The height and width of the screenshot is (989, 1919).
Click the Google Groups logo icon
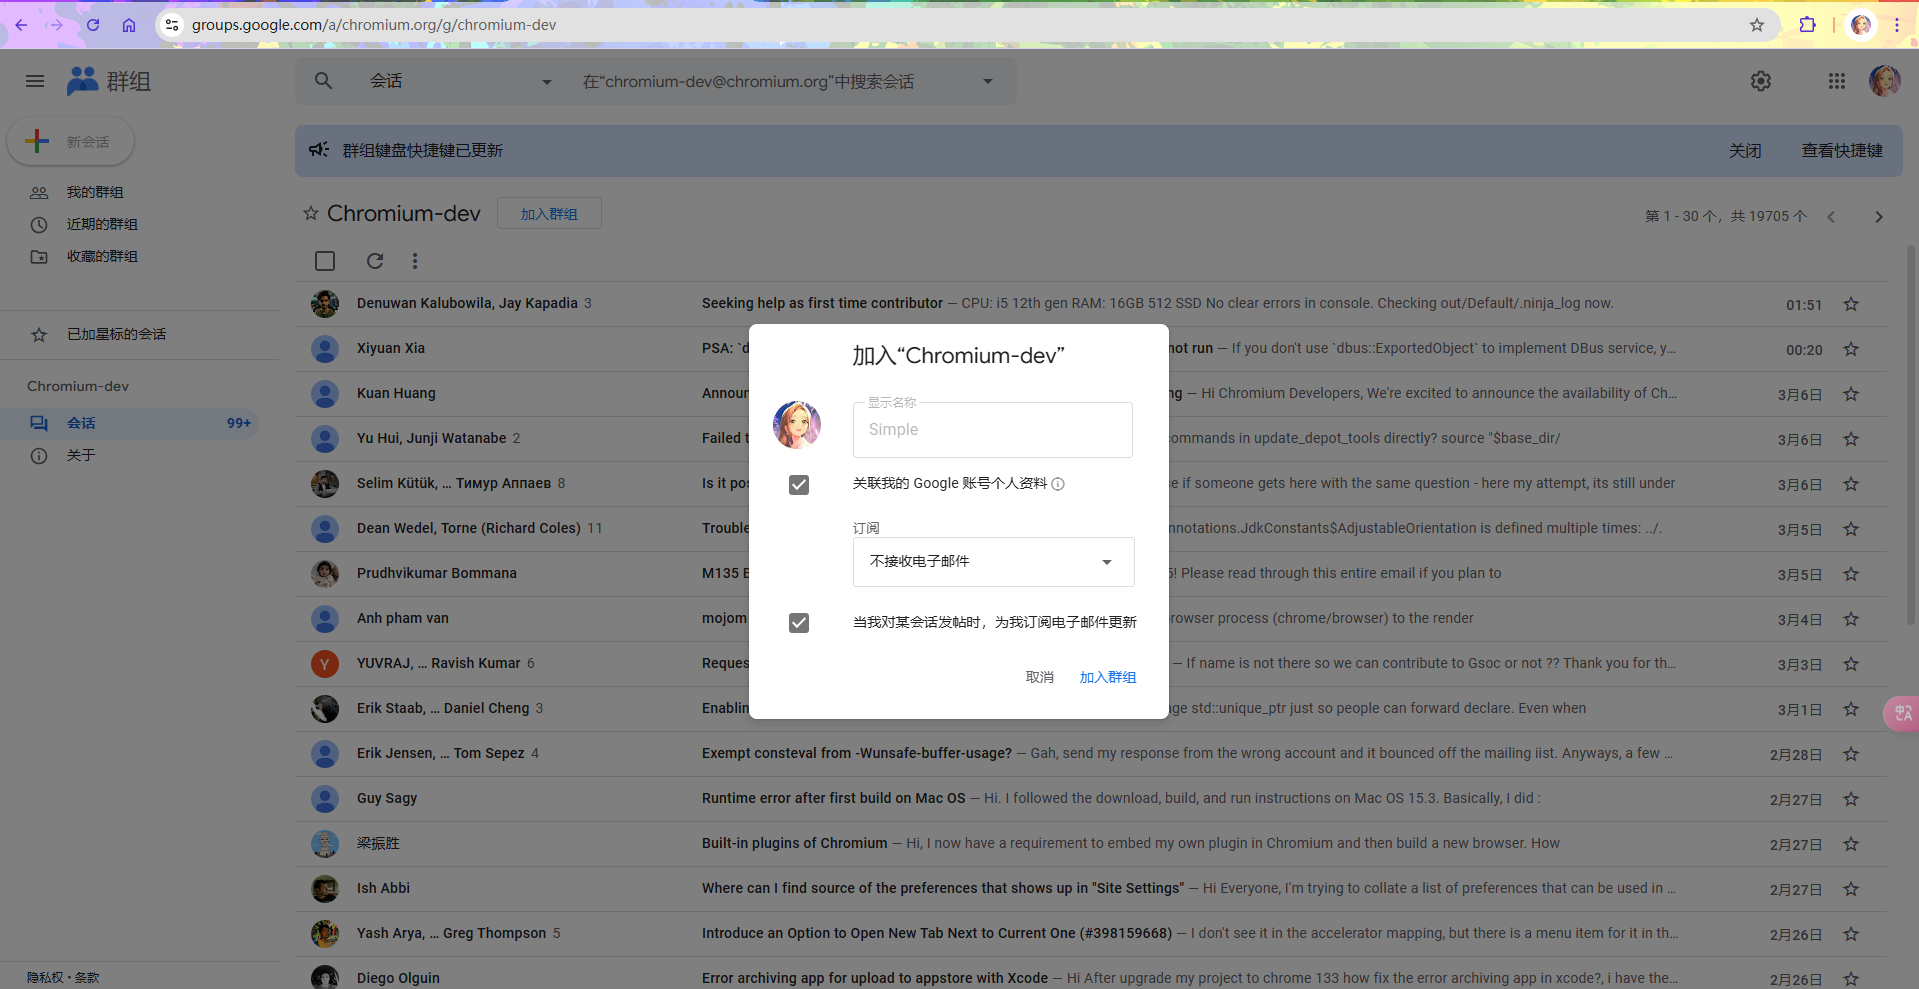(82, 81)
